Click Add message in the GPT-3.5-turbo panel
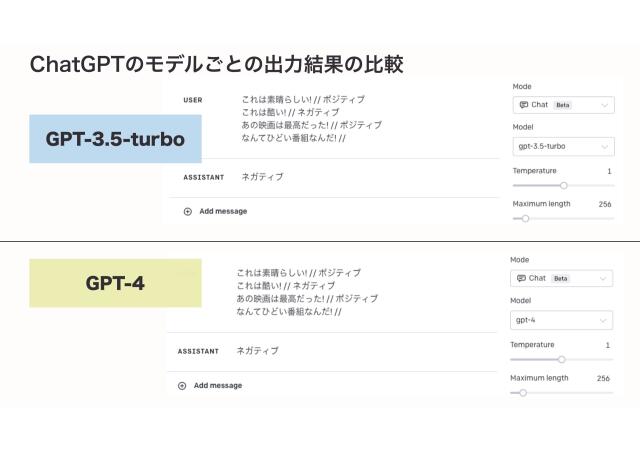 223,211
